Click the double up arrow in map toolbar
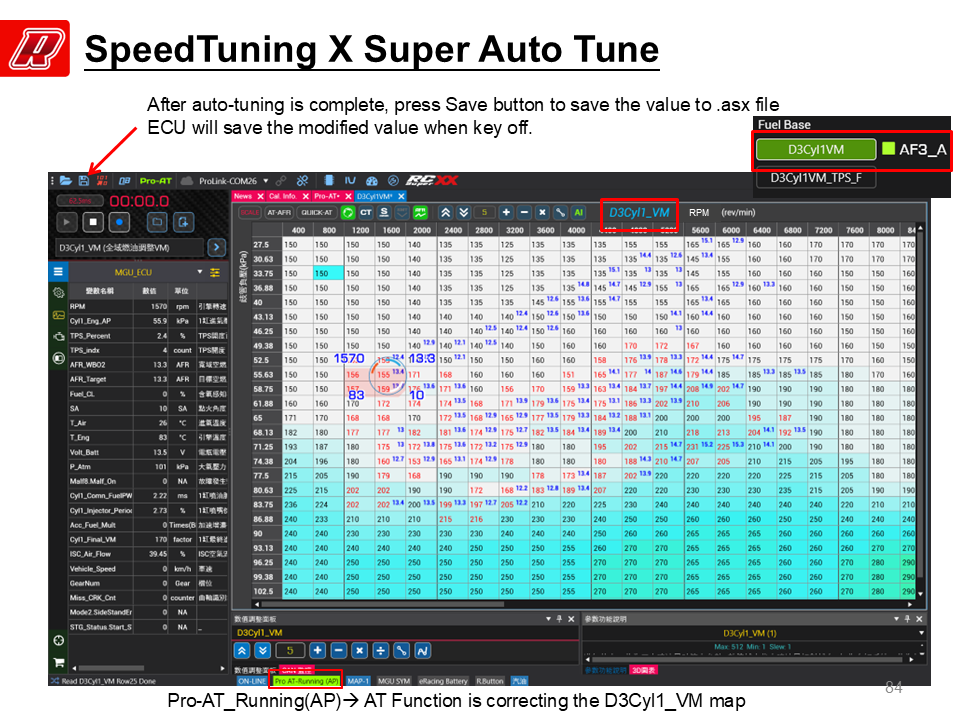960x720 pixels. [x=446, y=212]
